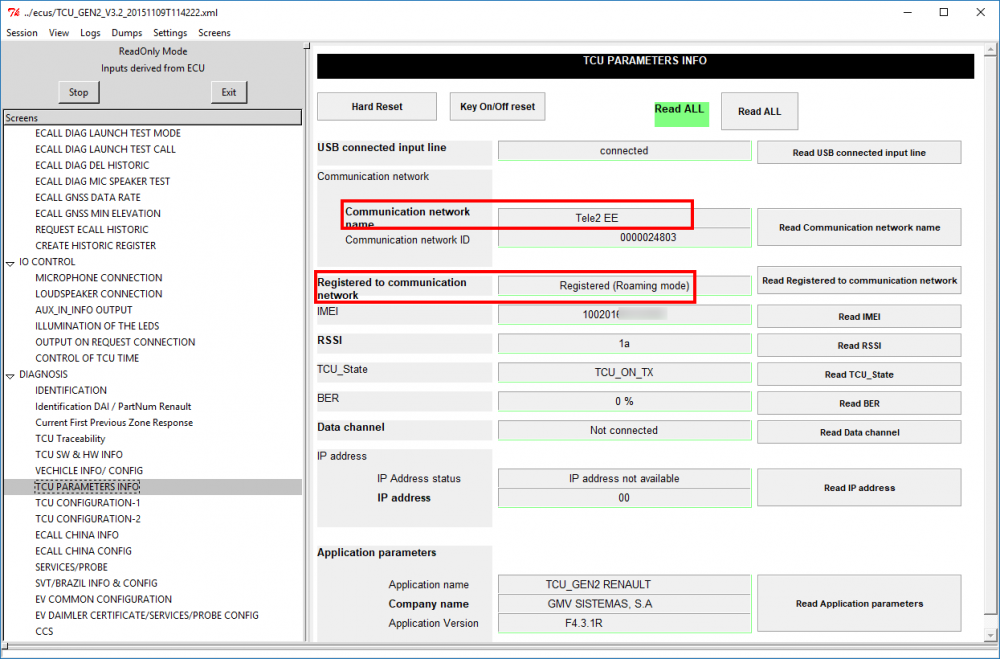The image size is (1000, 659).
Task: Click Read Communication network name button
Action: (x=859, y=227)
